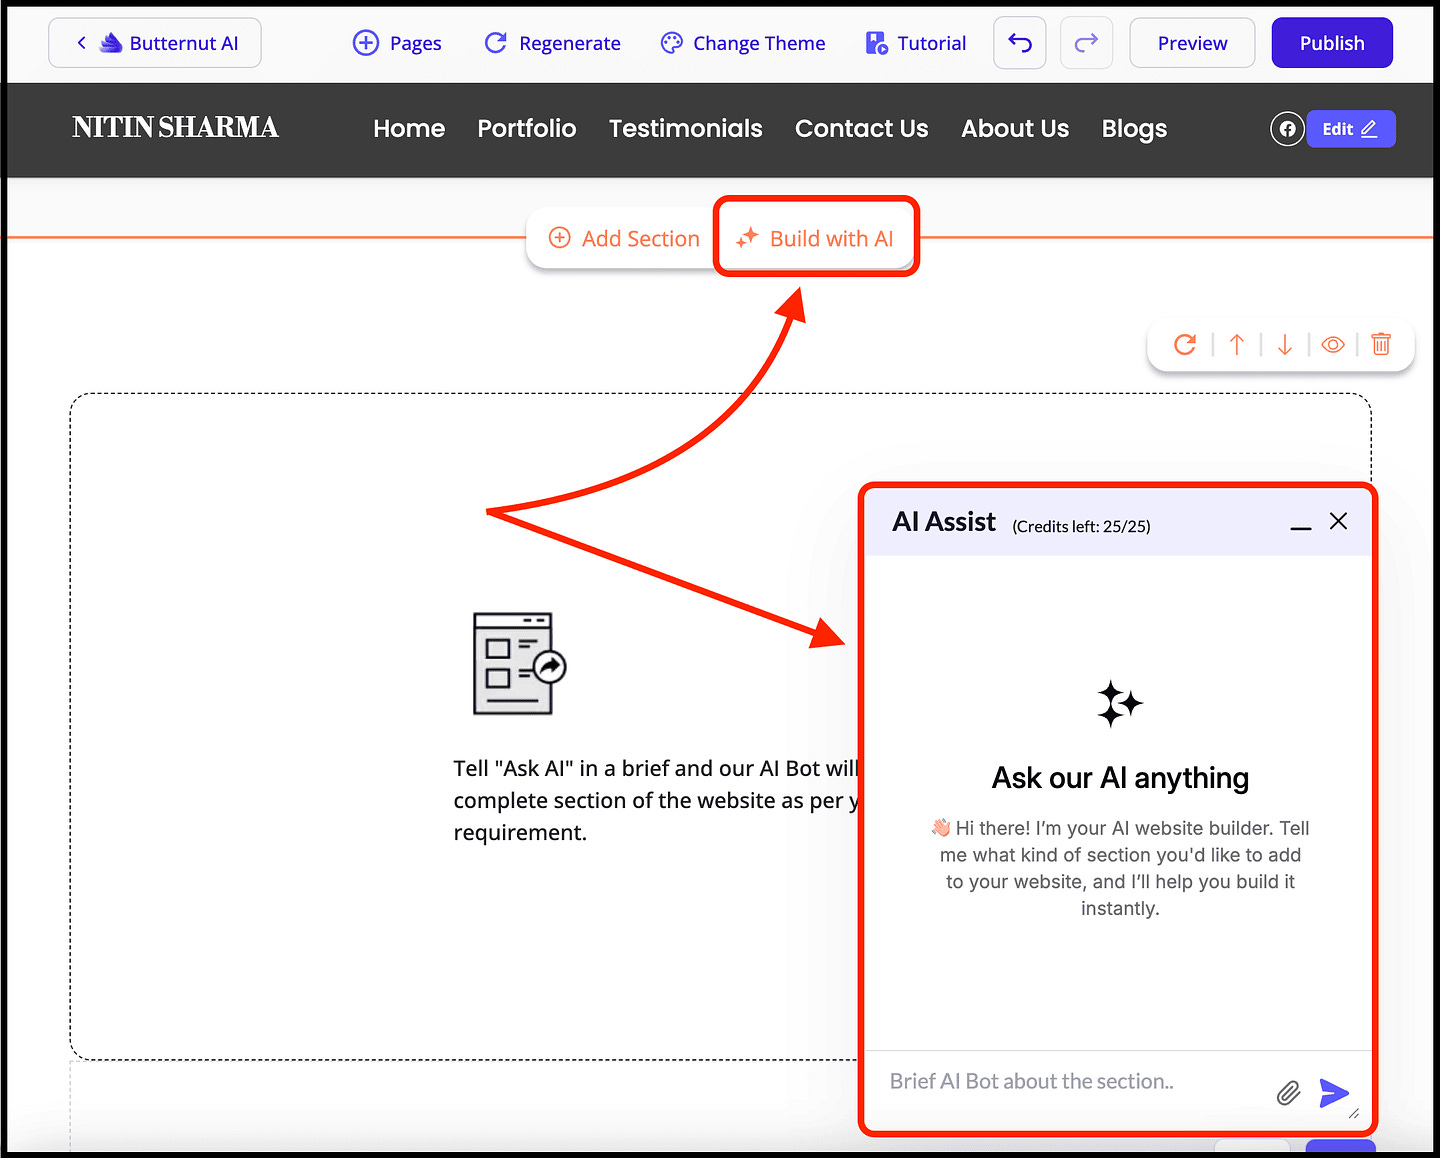The image size is (1440, 1158).
Task: Click the NITIN SHARMA site logo
Action: tap(175, 128)
